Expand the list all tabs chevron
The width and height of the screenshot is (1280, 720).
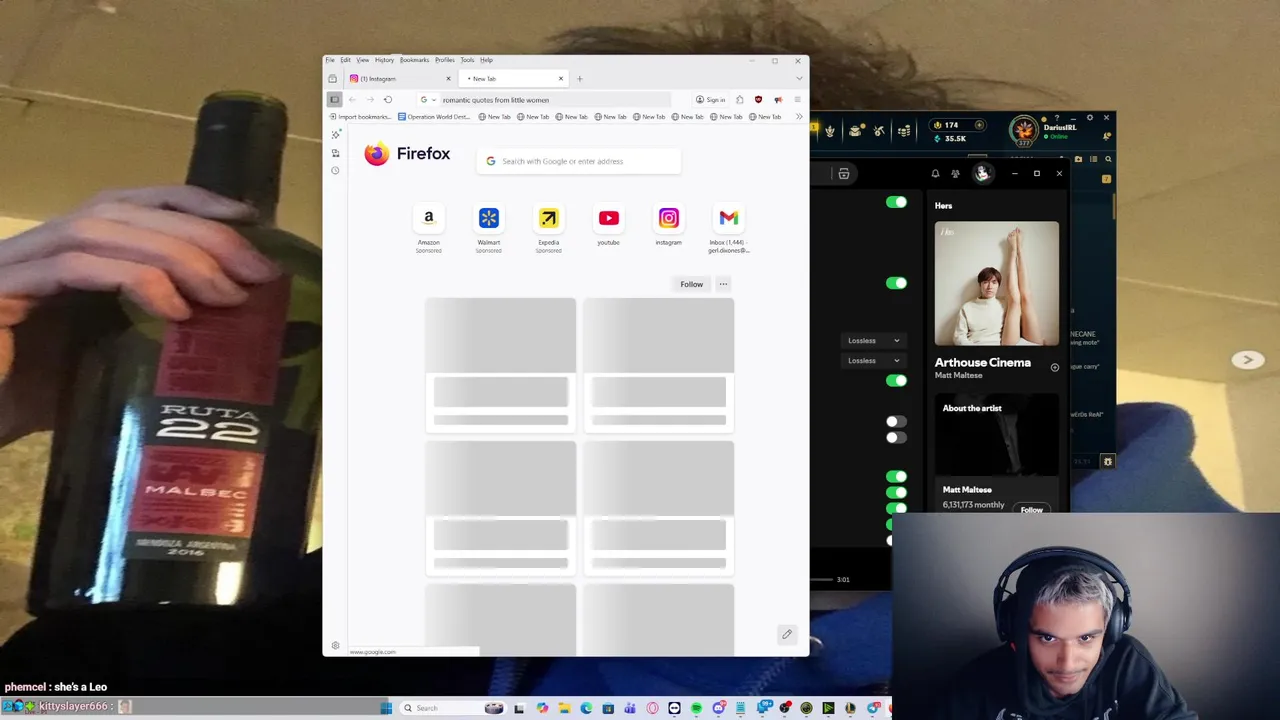pos(798,79)
